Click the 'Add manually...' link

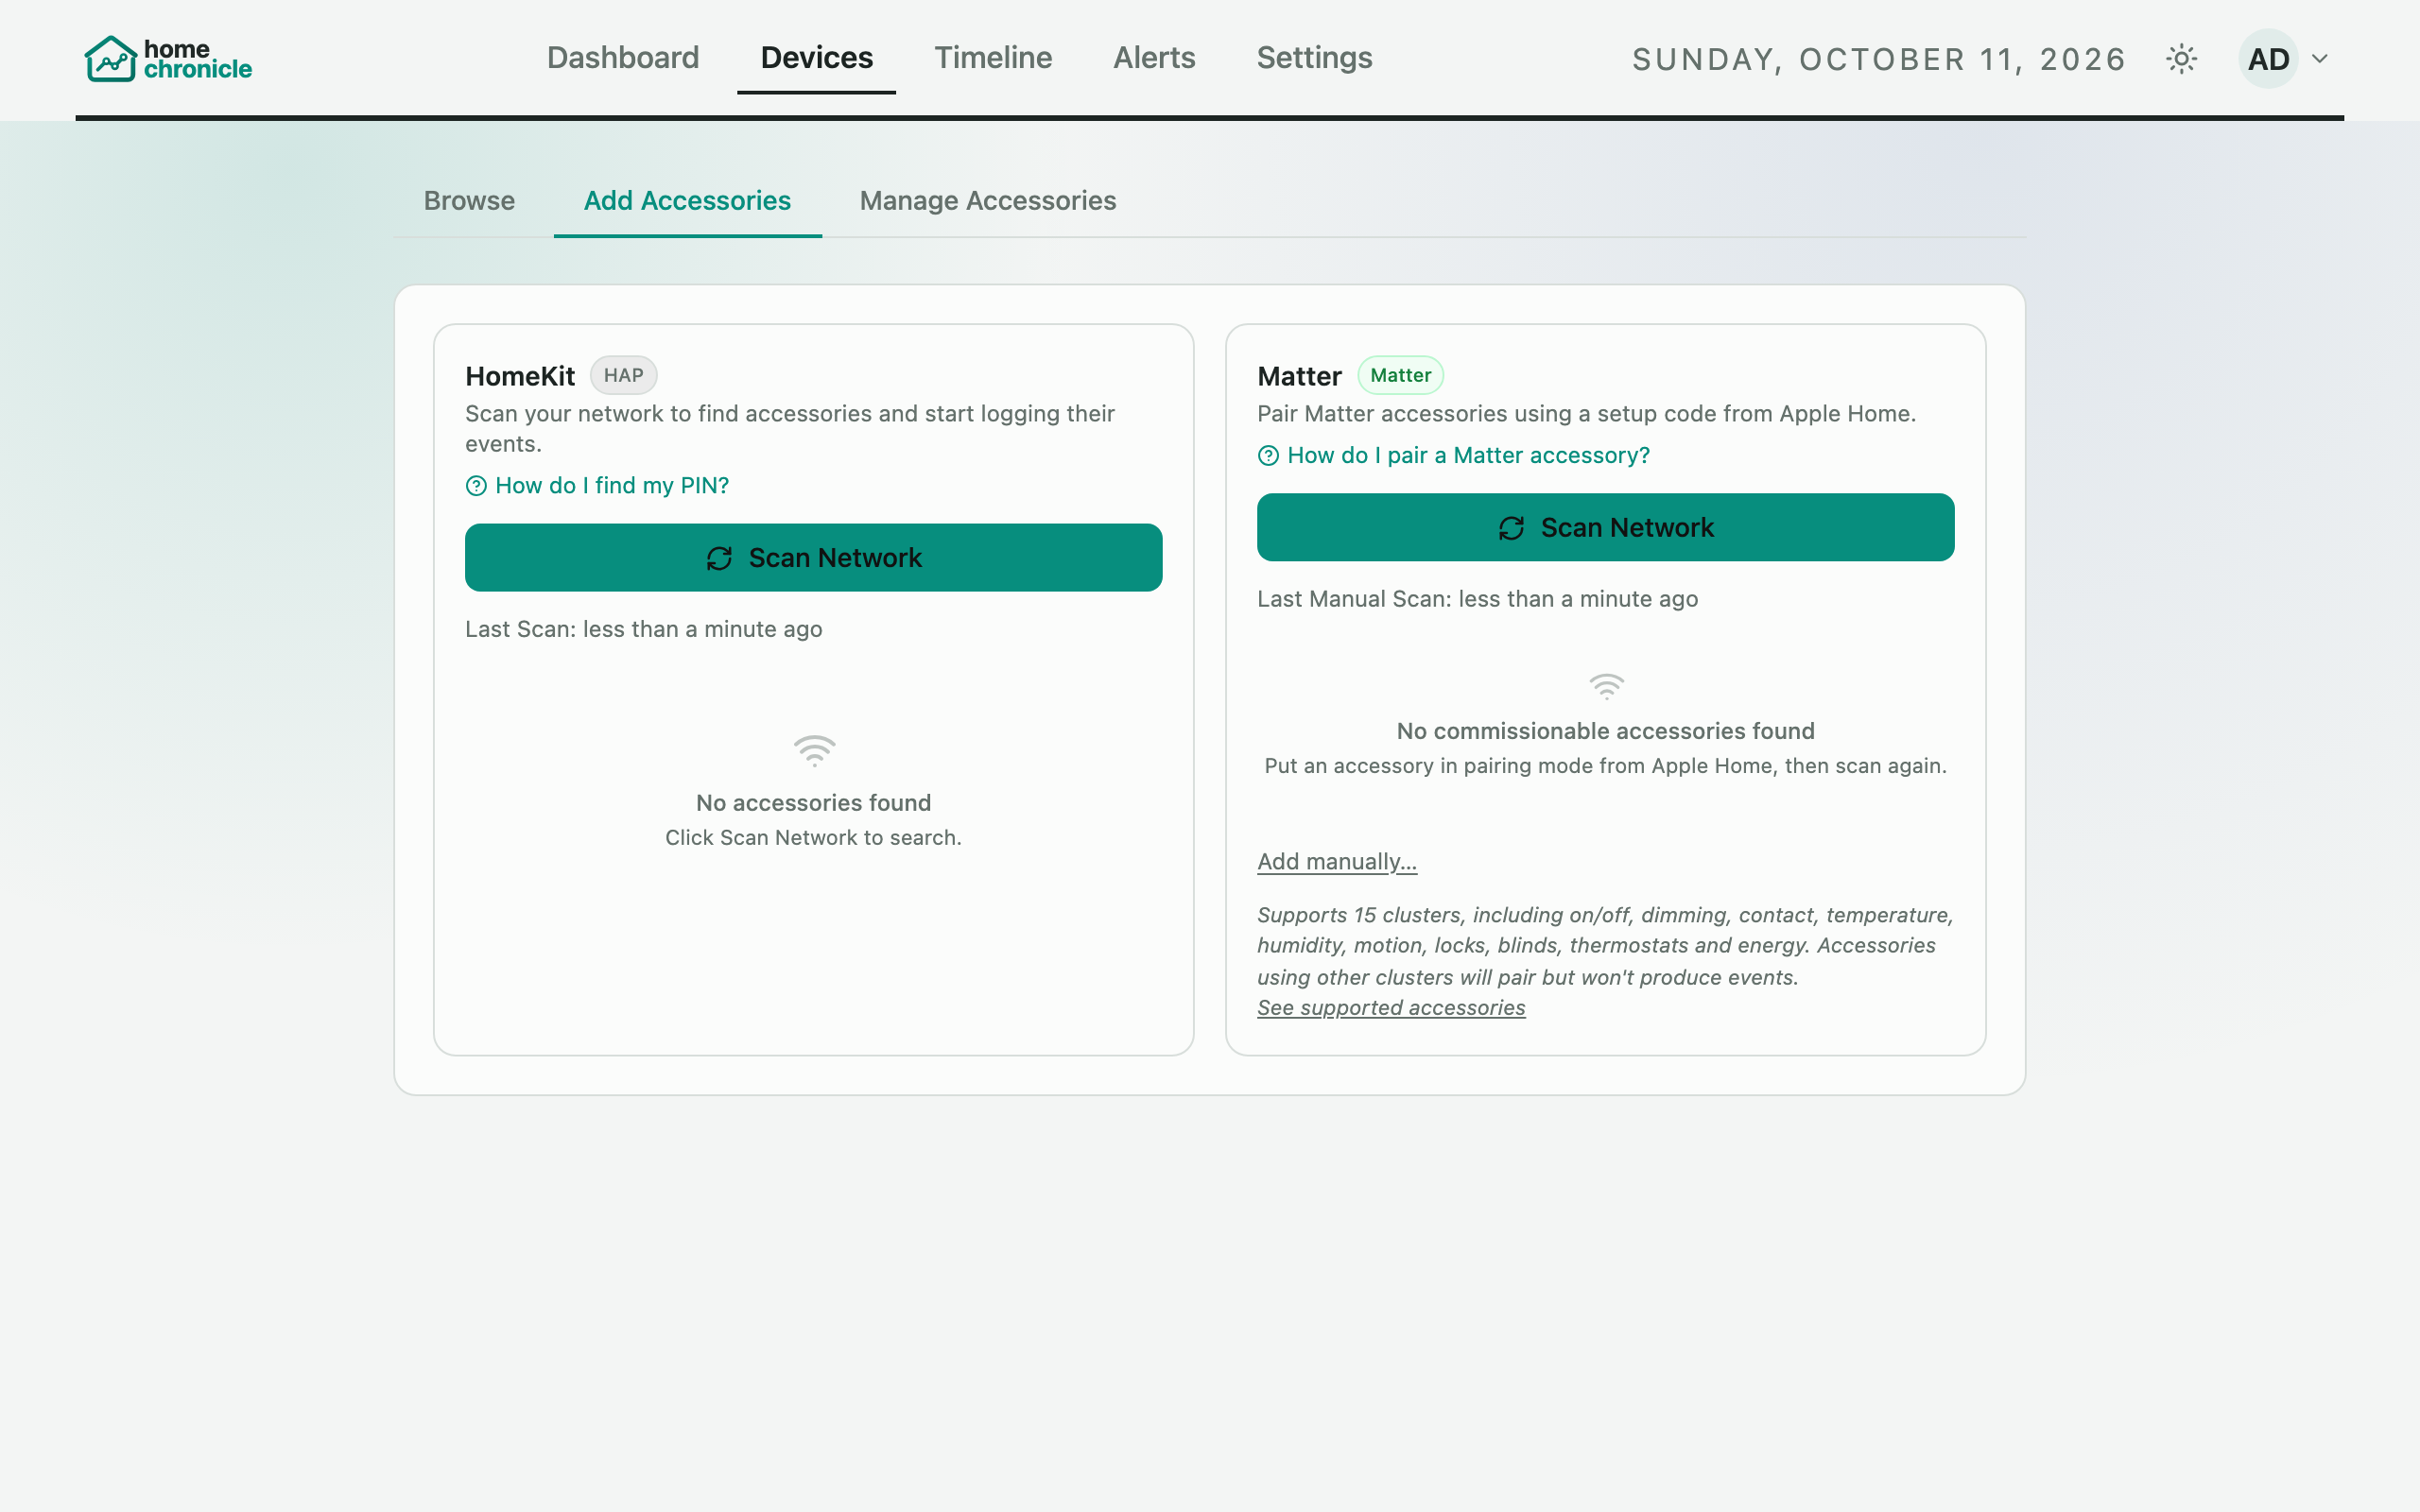(x=1337, y=862)
